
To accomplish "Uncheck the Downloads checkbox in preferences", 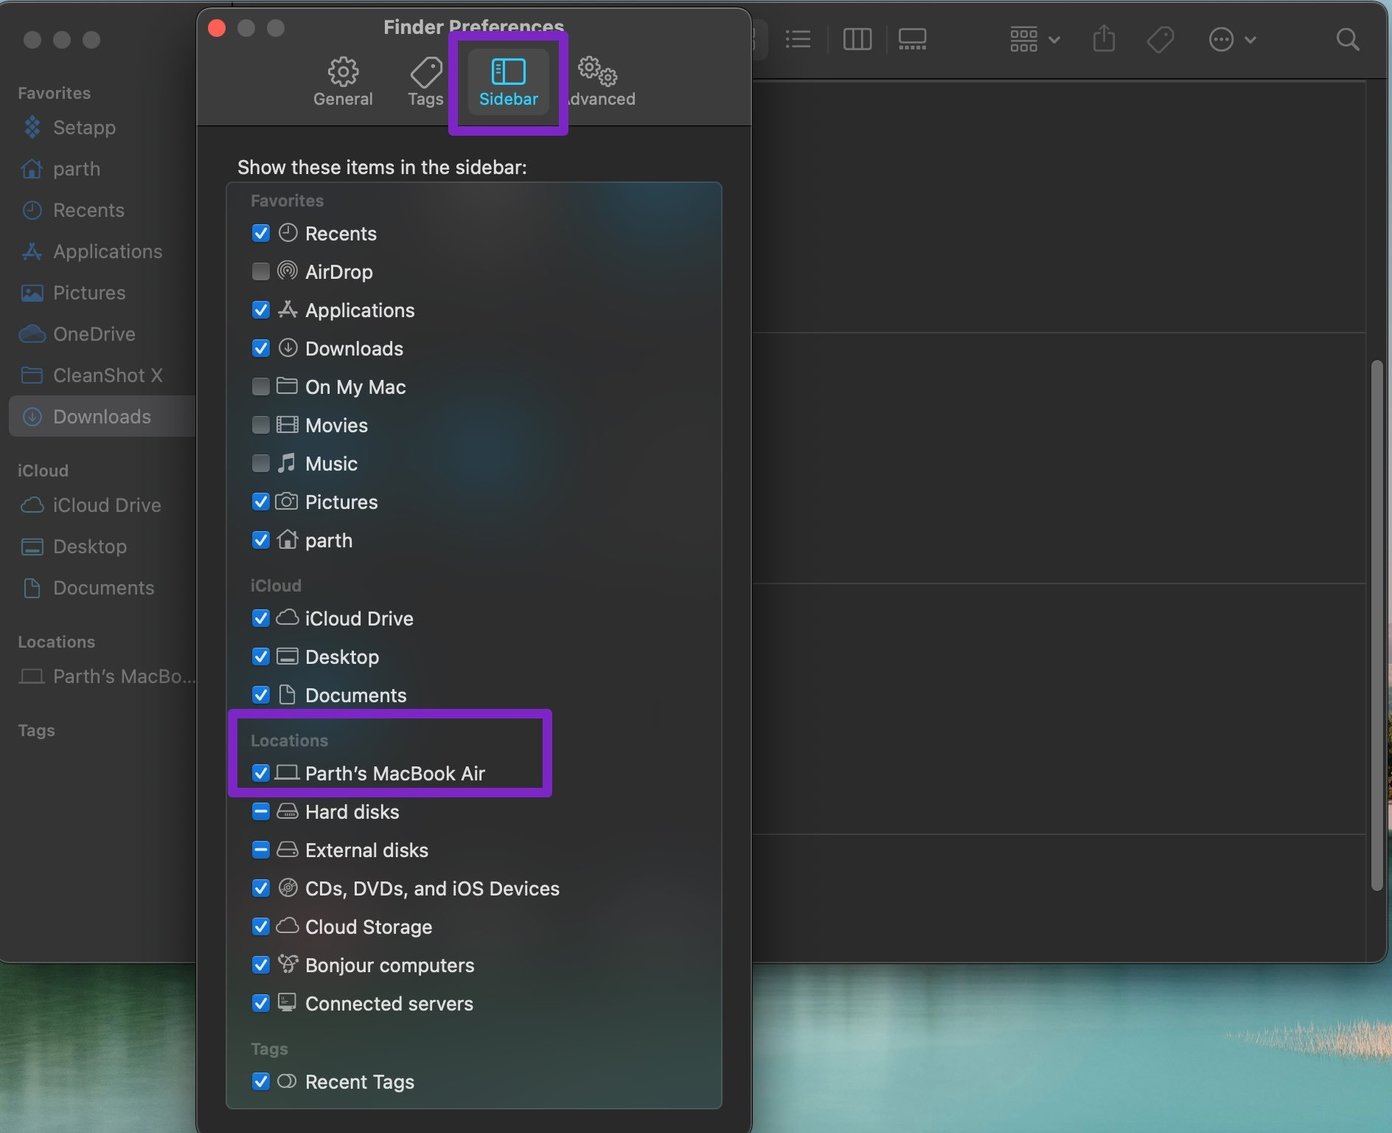I will coord(261,348).
